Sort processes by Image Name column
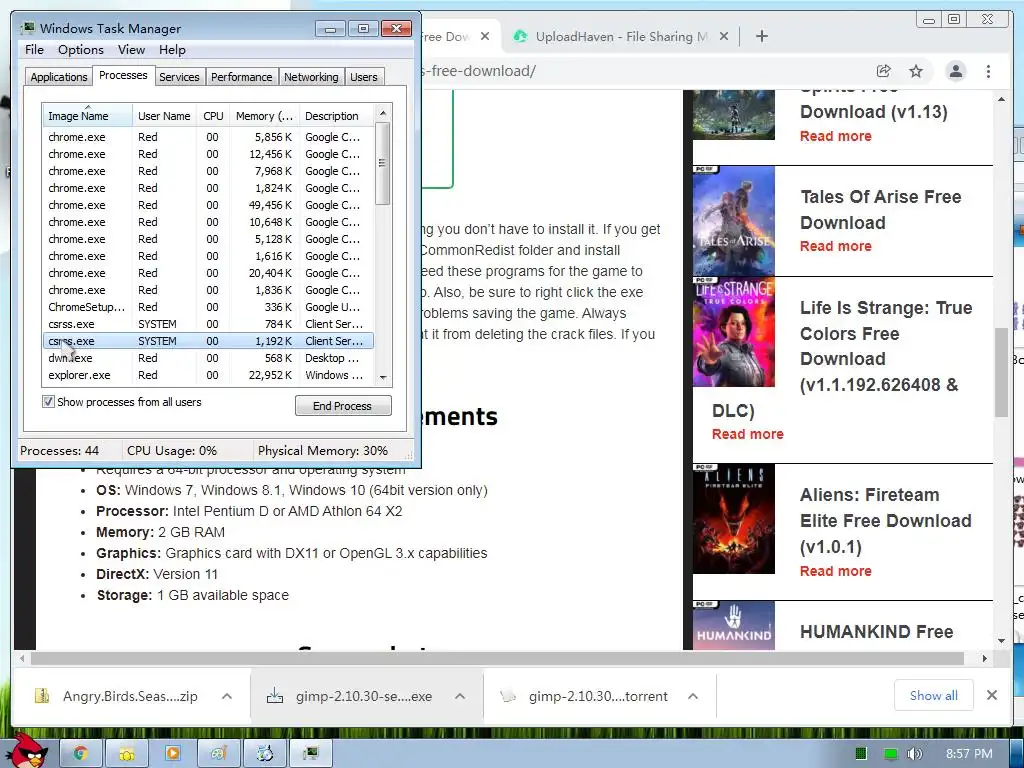 click(x=88, y=116)
